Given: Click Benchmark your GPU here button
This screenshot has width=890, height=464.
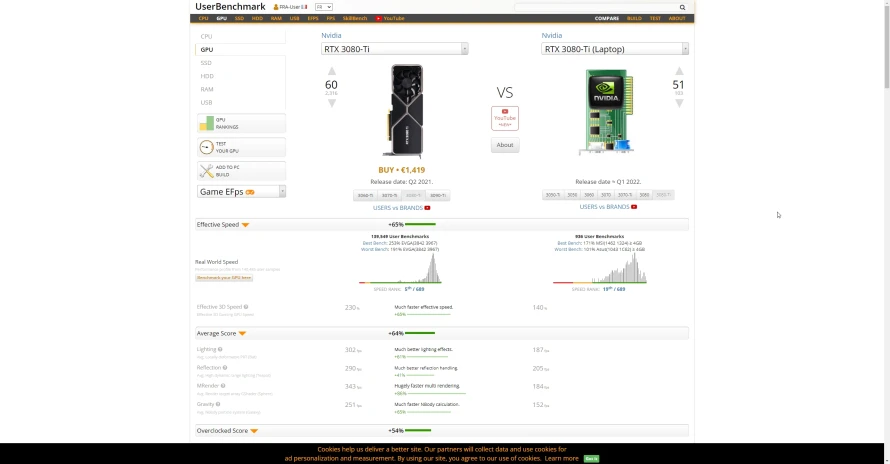Looking at the screenshot, I should coord(224,278).
